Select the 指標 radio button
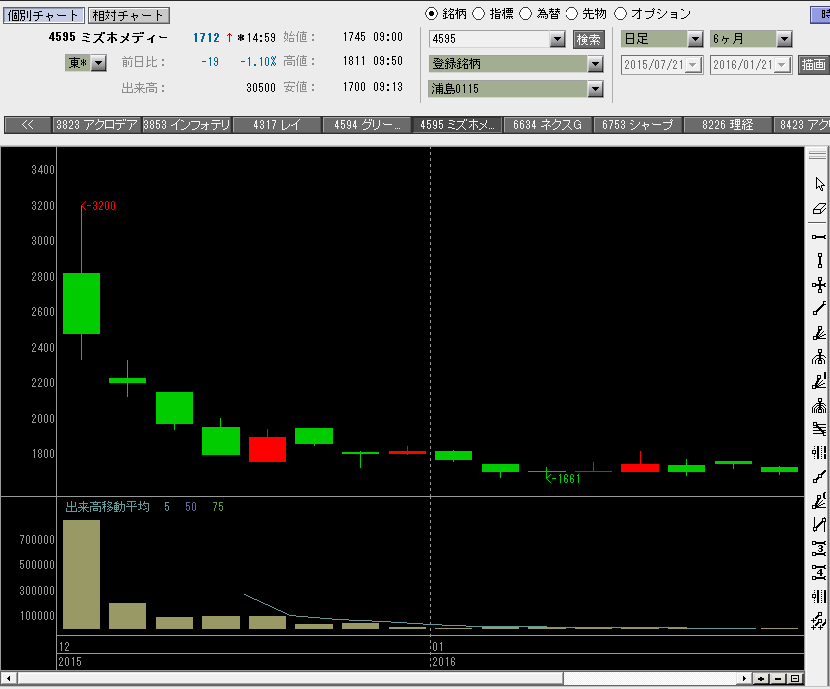 click(x=479, y=14)
